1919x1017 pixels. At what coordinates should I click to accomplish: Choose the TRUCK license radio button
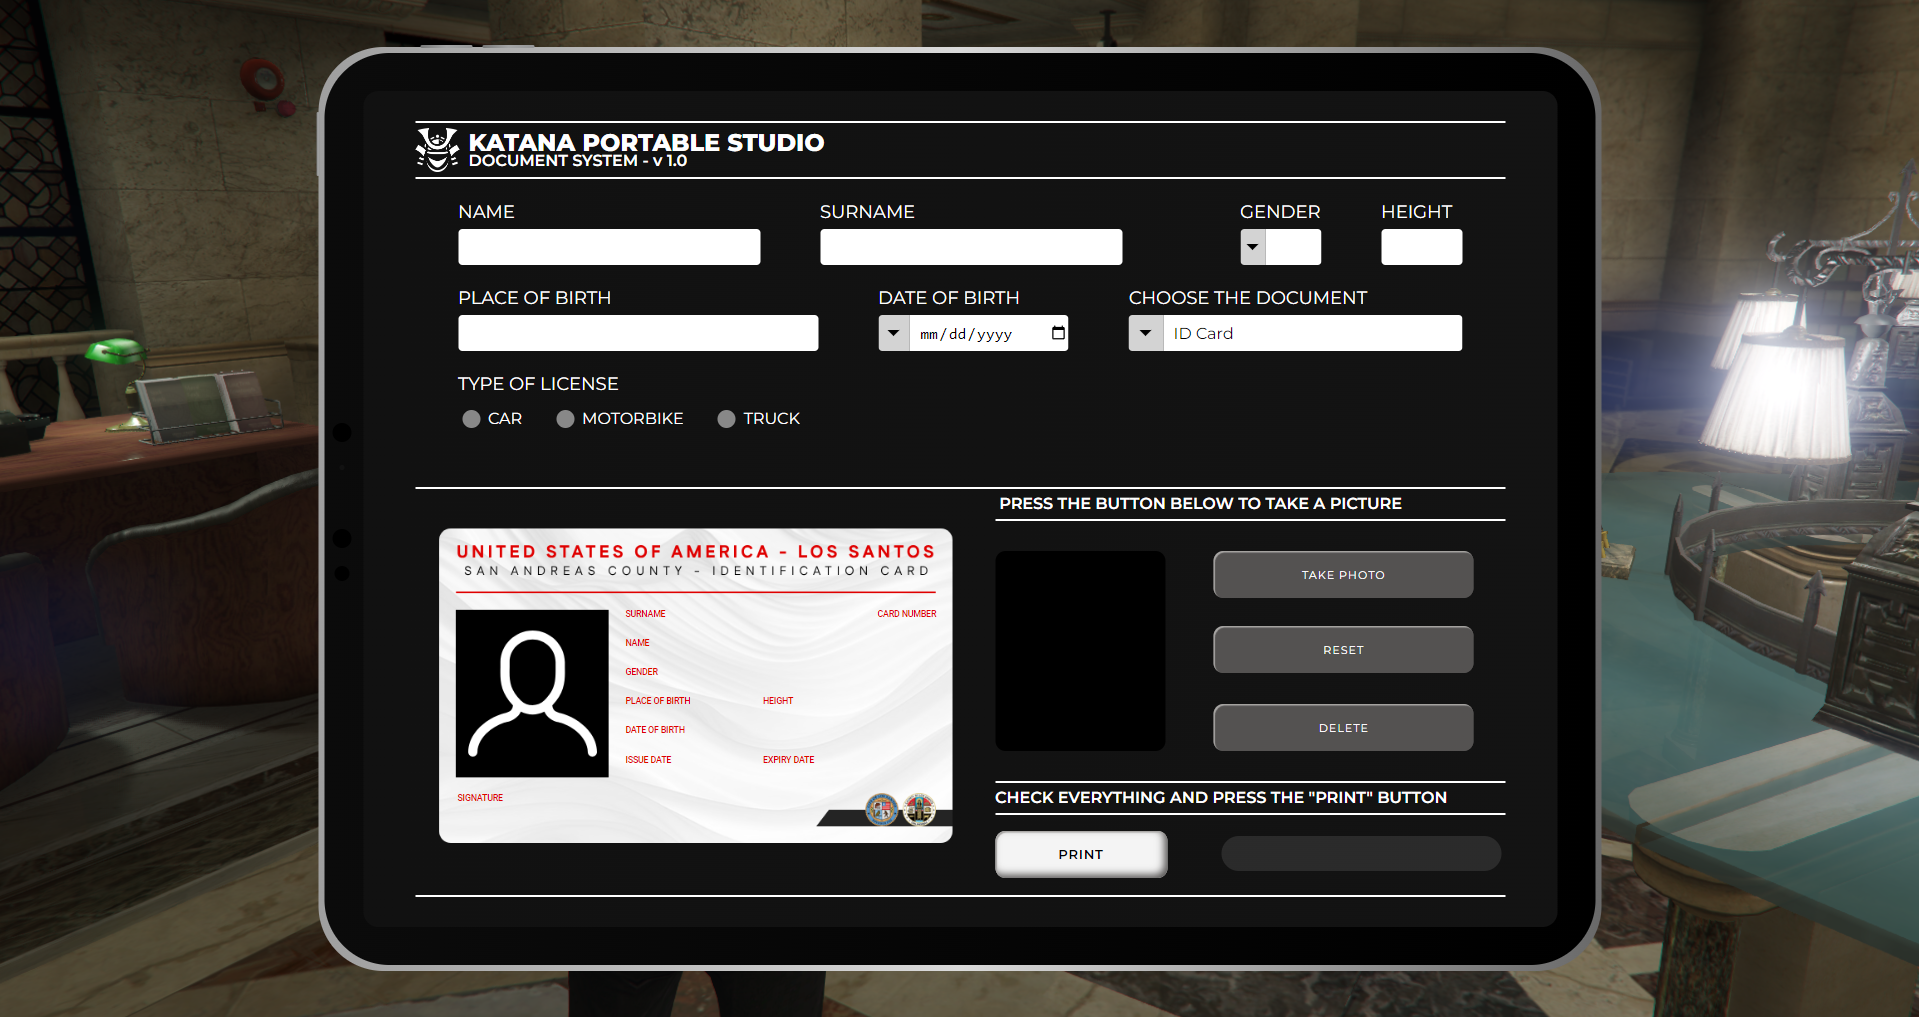726,419
